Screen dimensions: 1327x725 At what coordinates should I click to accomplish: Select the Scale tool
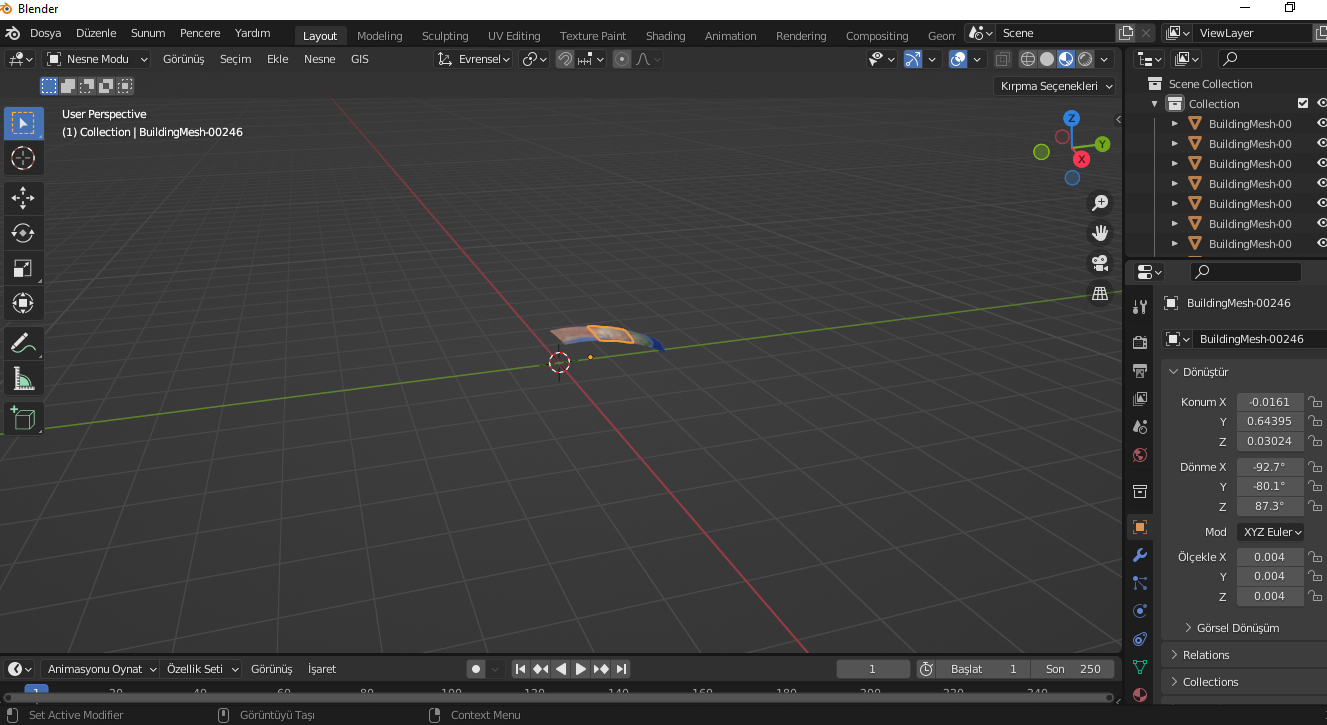click(23, 268)
